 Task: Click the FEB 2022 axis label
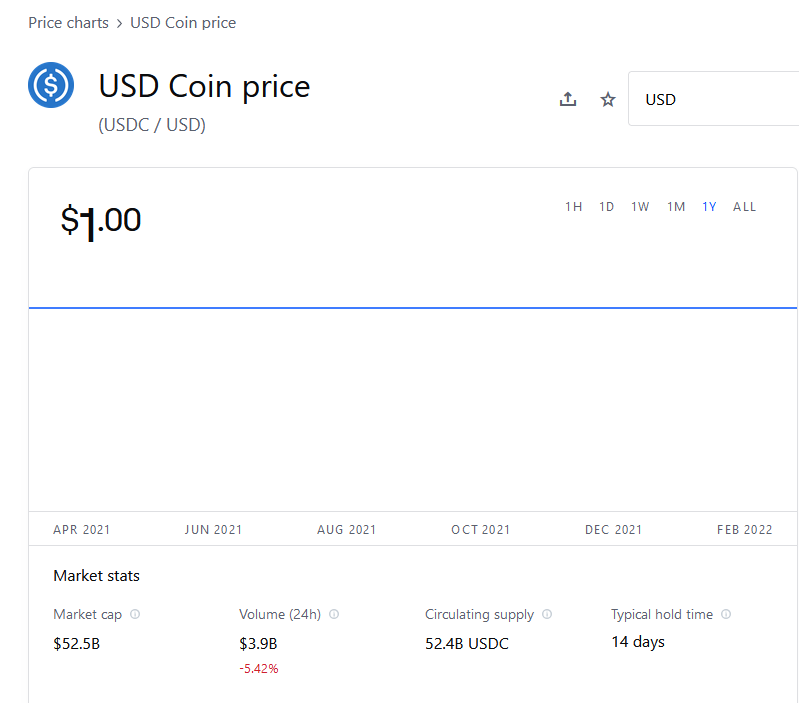click(x=745, y=530)
